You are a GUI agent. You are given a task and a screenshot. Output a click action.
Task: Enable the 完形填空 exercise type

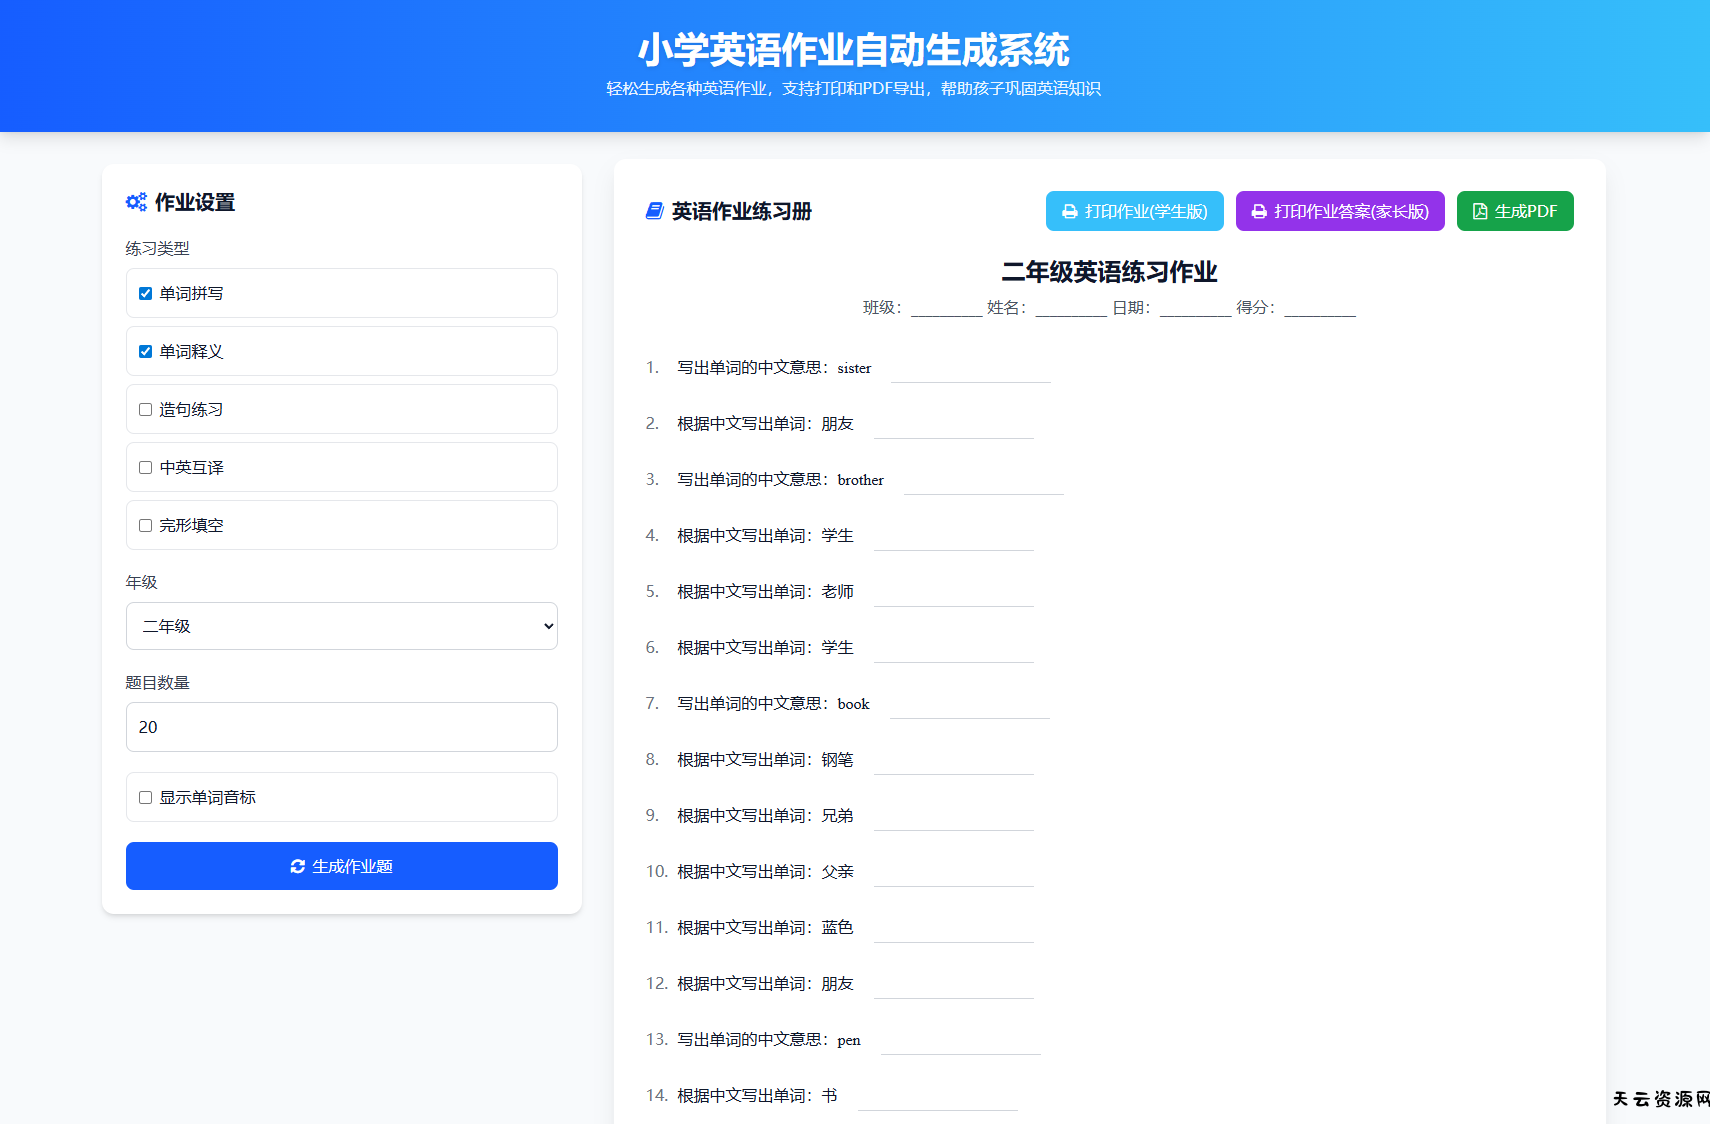pyautogui.click(x=144, y=525)
